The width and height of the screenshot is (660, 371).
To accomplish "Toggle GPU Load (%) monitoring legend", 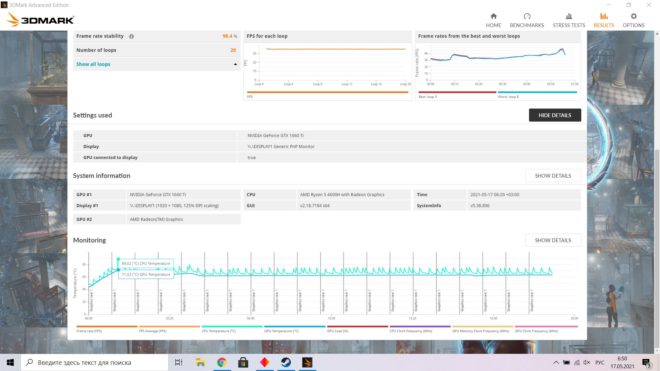I will [x=357, y=328].
